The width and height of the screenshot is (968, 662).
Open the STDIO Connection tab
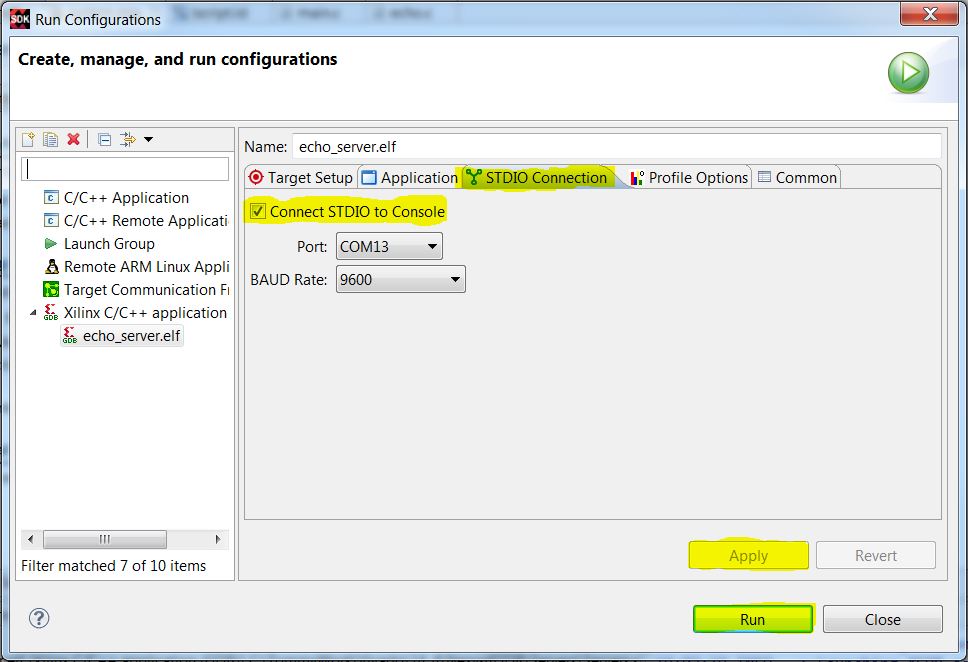(538, 178)
